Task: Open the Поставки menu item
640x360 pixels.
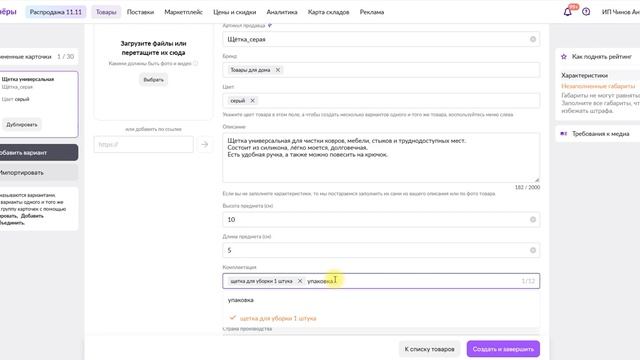Action: click(140, 12)
